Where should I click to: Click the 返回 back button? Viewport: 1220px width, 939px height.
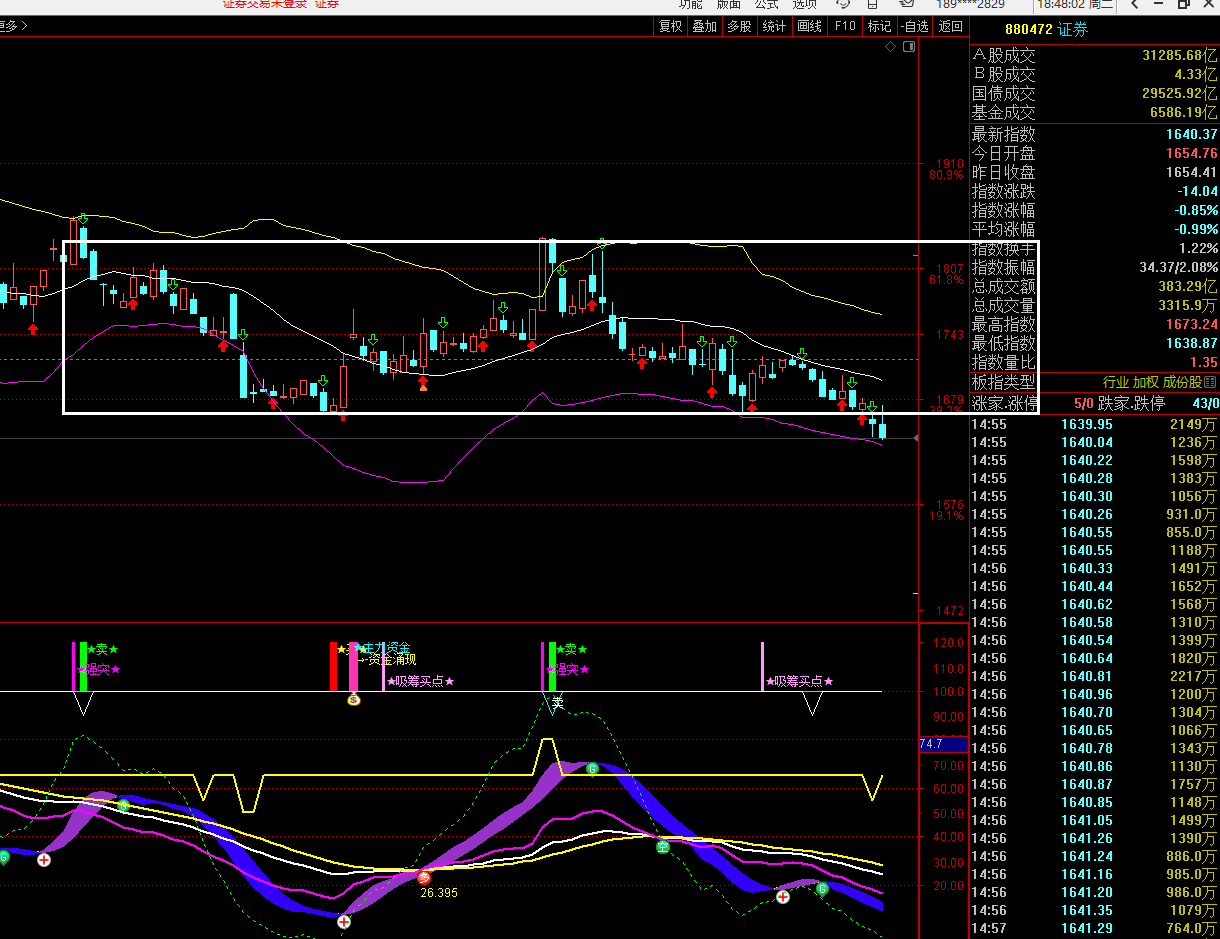951,26
